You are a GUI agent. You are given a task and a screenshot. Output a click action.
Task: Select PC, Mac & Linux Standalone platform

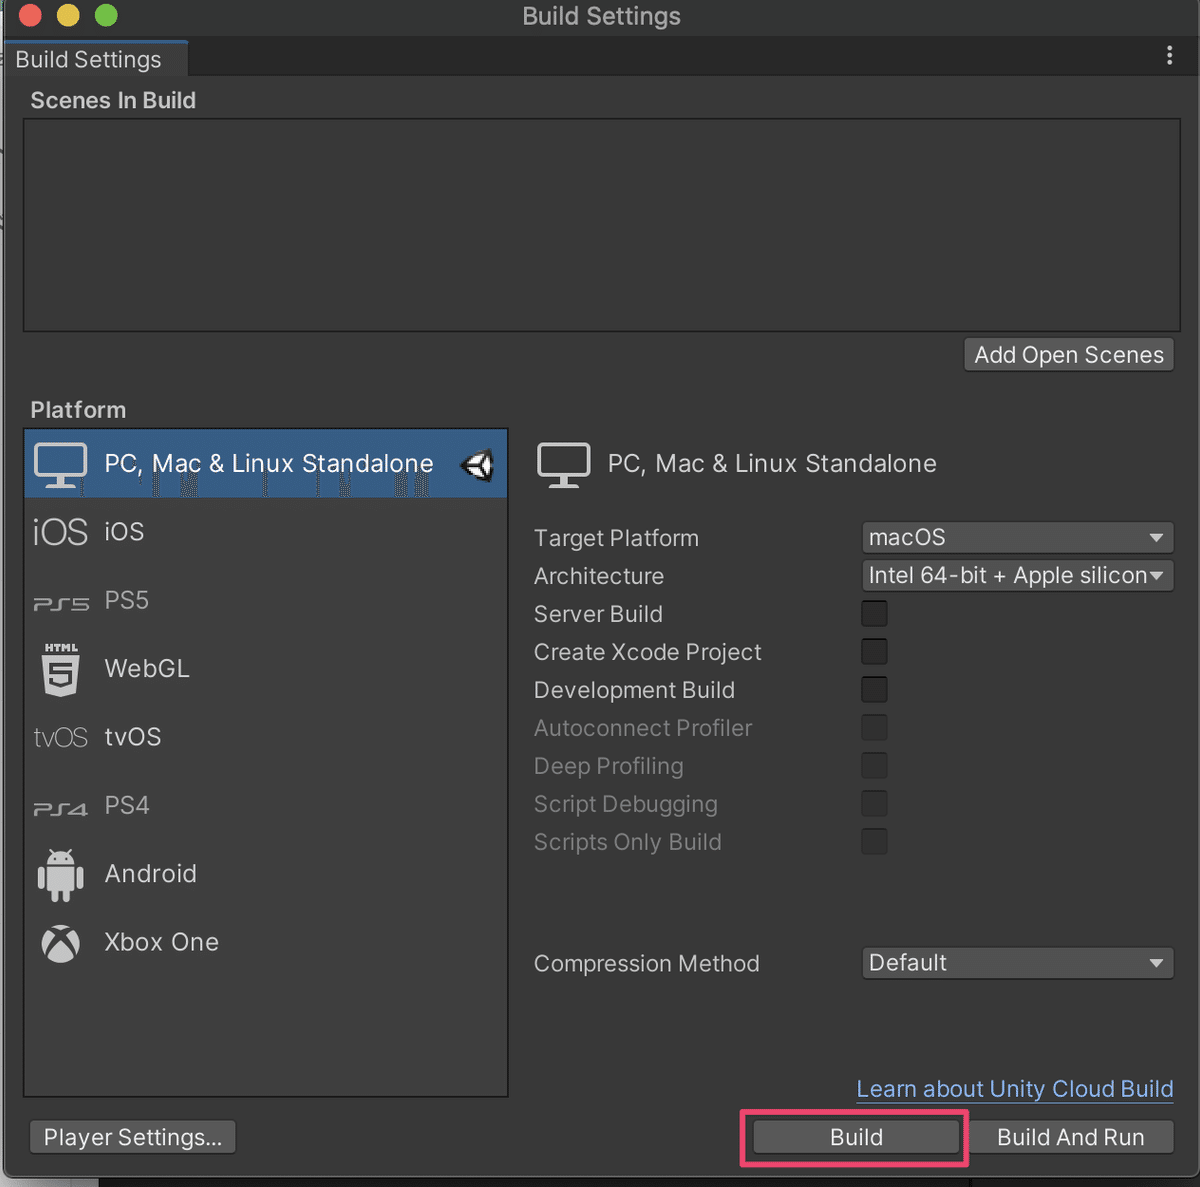pos(266,464)
